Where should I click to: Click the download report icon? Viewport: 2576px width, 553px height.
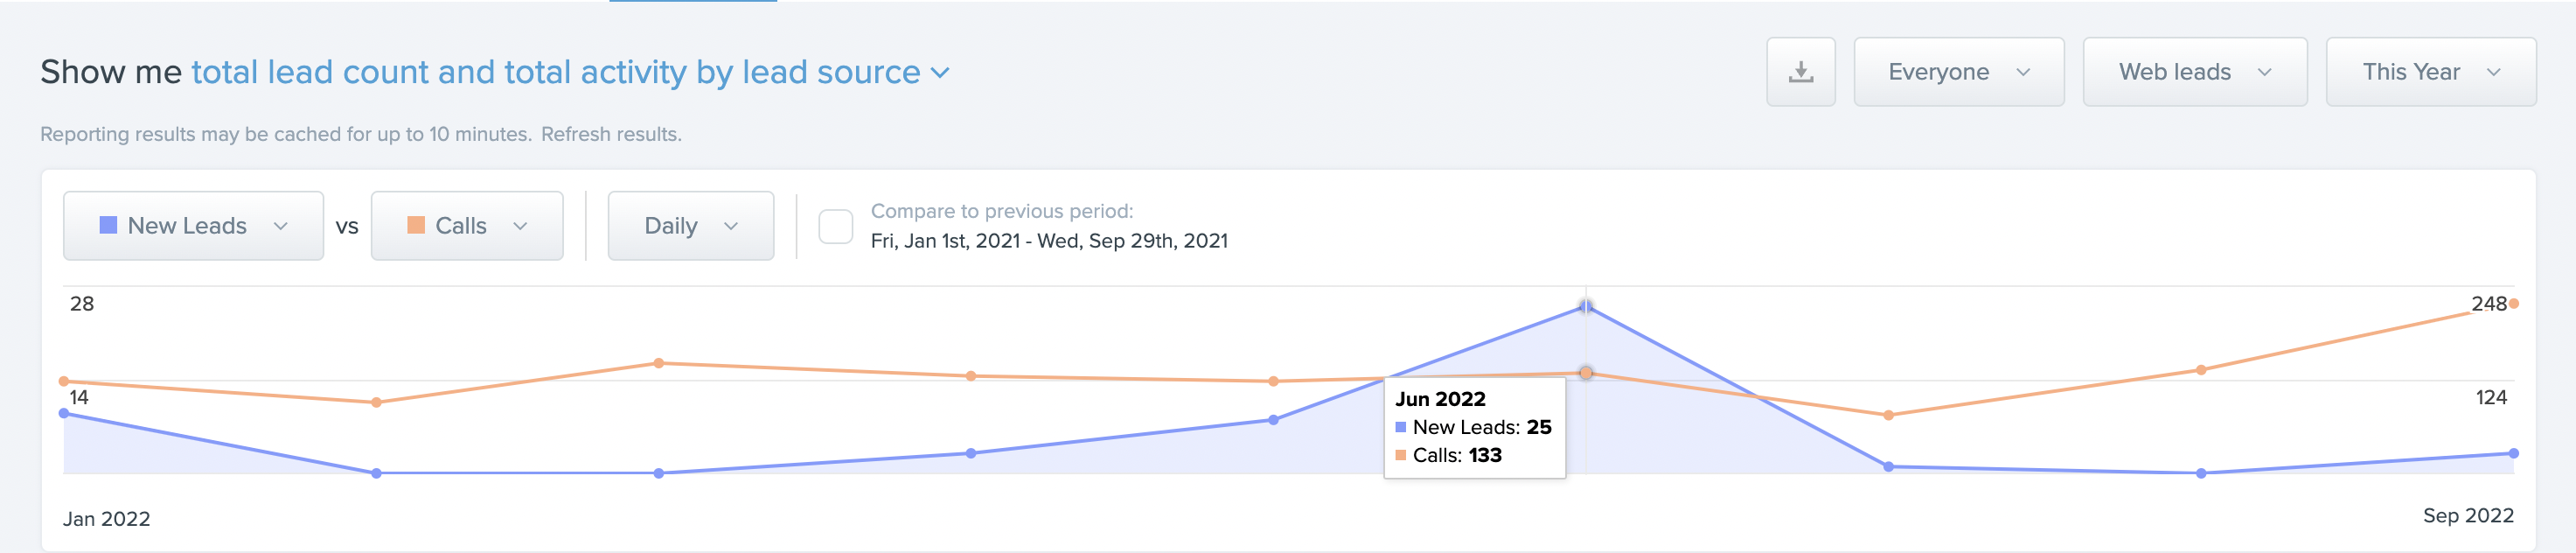point(1800,72)
